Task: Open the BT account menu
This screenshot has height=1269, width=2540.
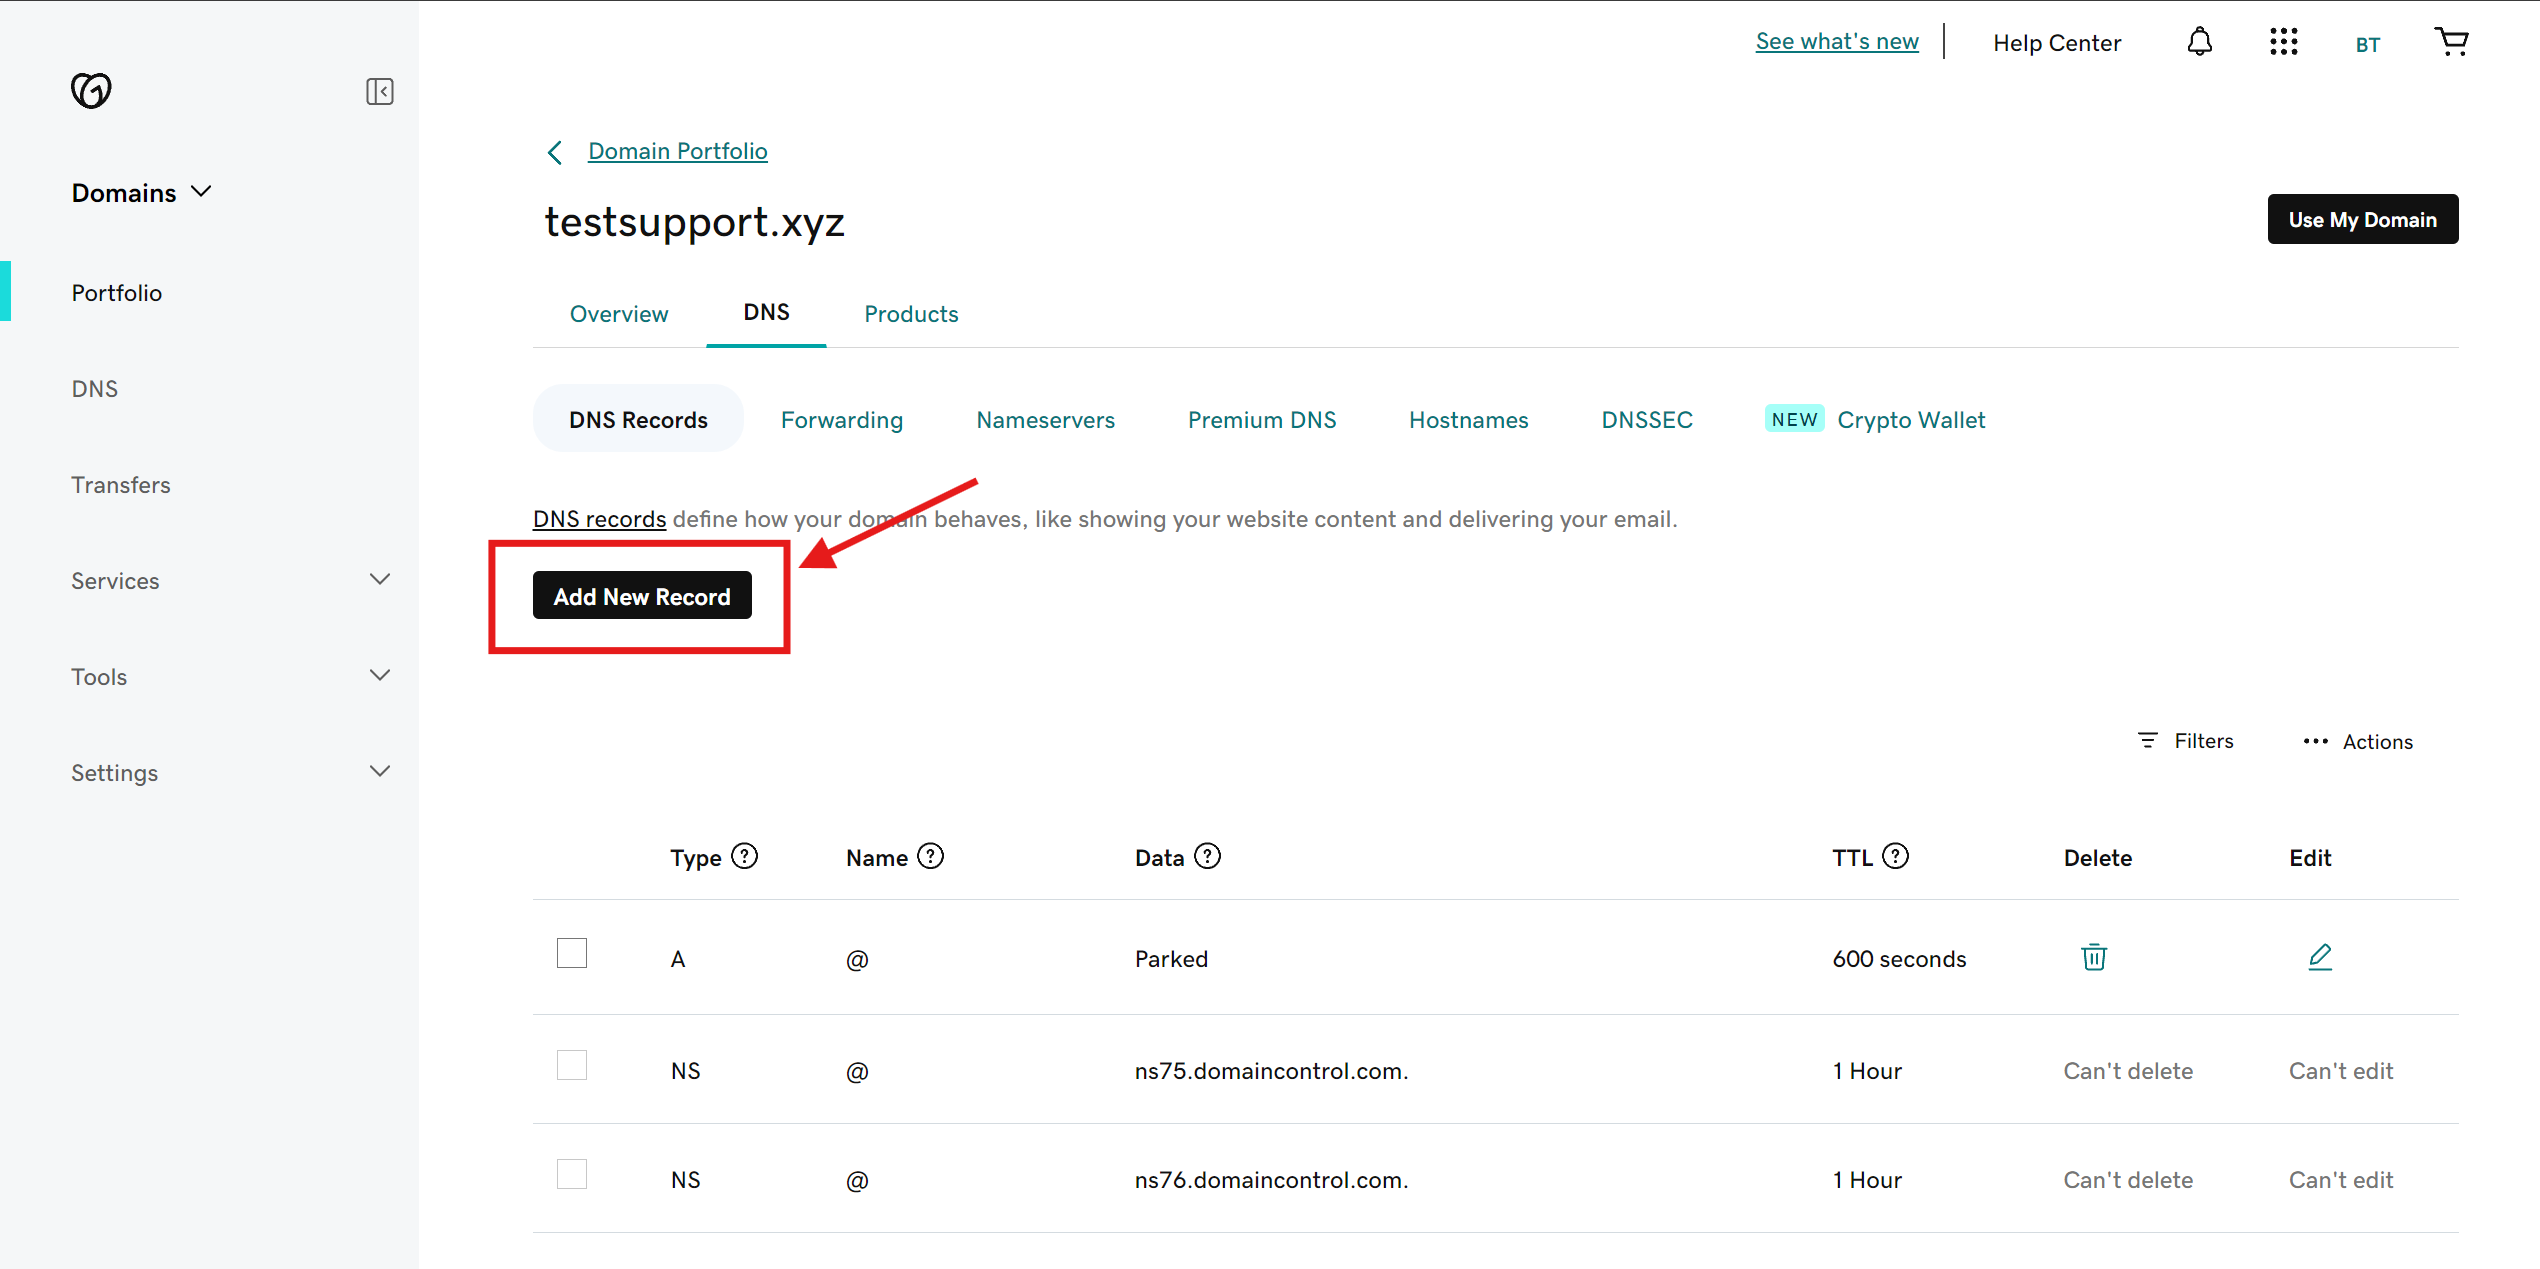Action: (2367, 45)
